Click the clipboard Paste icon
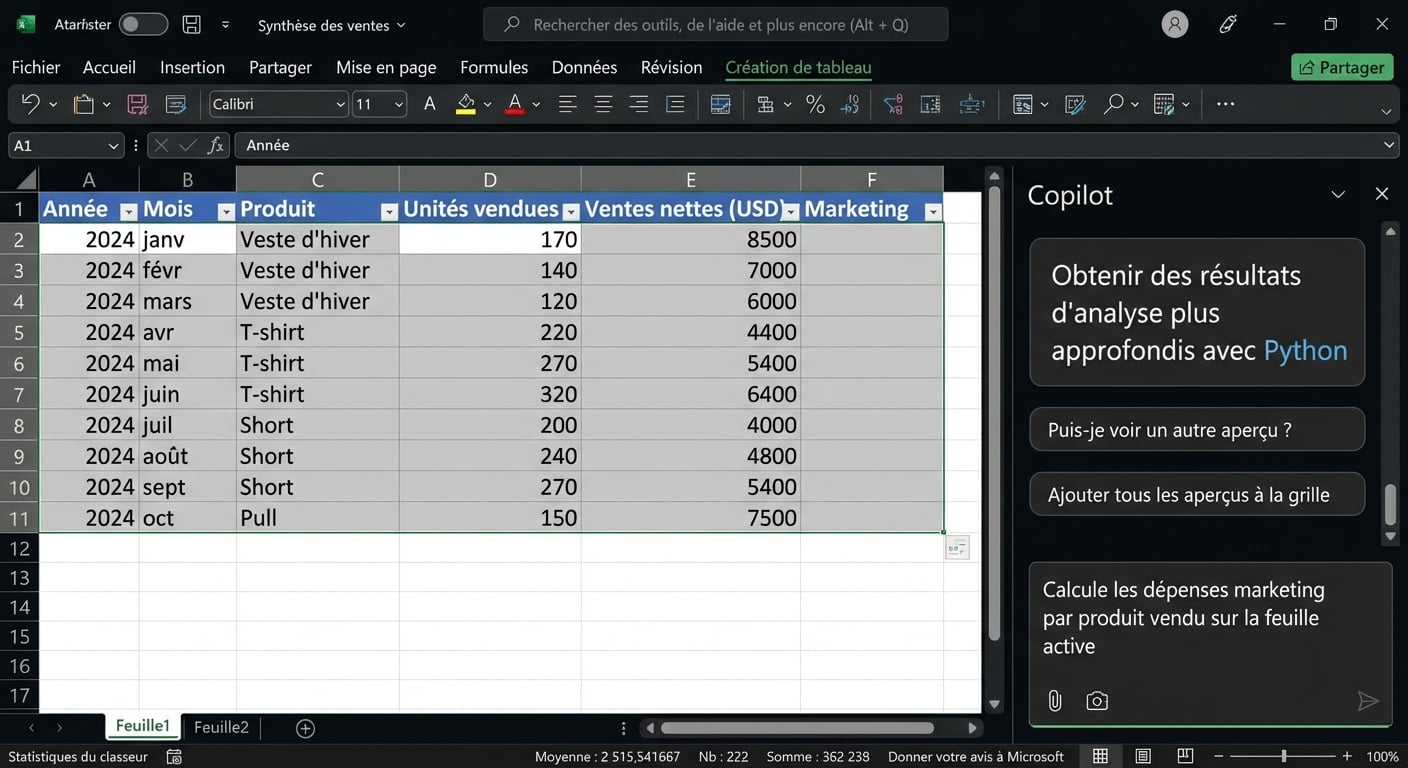 pyautogui.click(x=84, y=103)
